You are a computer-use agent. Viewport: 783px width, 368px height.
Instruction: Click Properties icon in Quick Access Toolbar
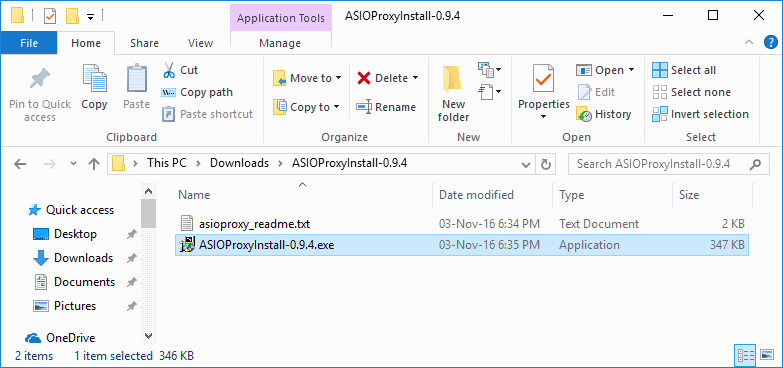50,17
